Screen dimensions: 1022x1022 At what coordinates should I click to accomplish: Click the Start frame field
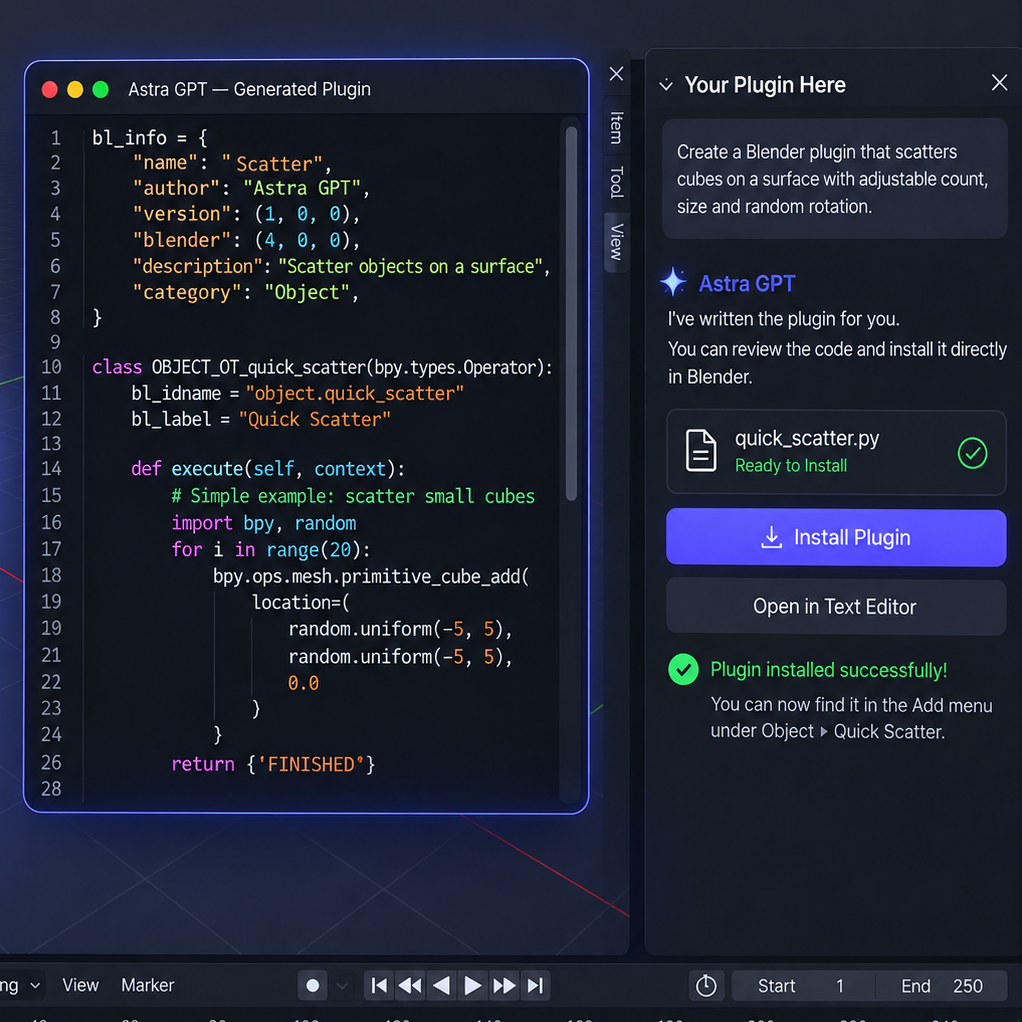click(803, 986)
